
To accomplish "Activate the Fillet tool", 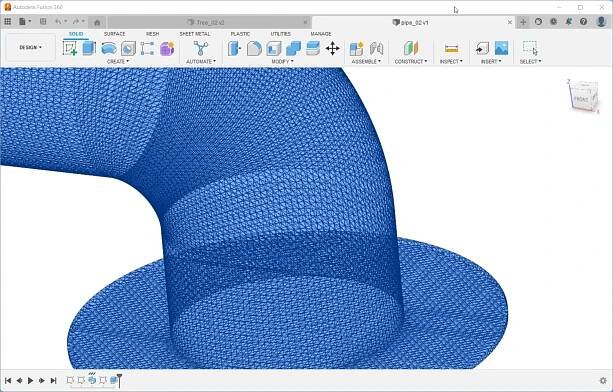I will [254, 48].
